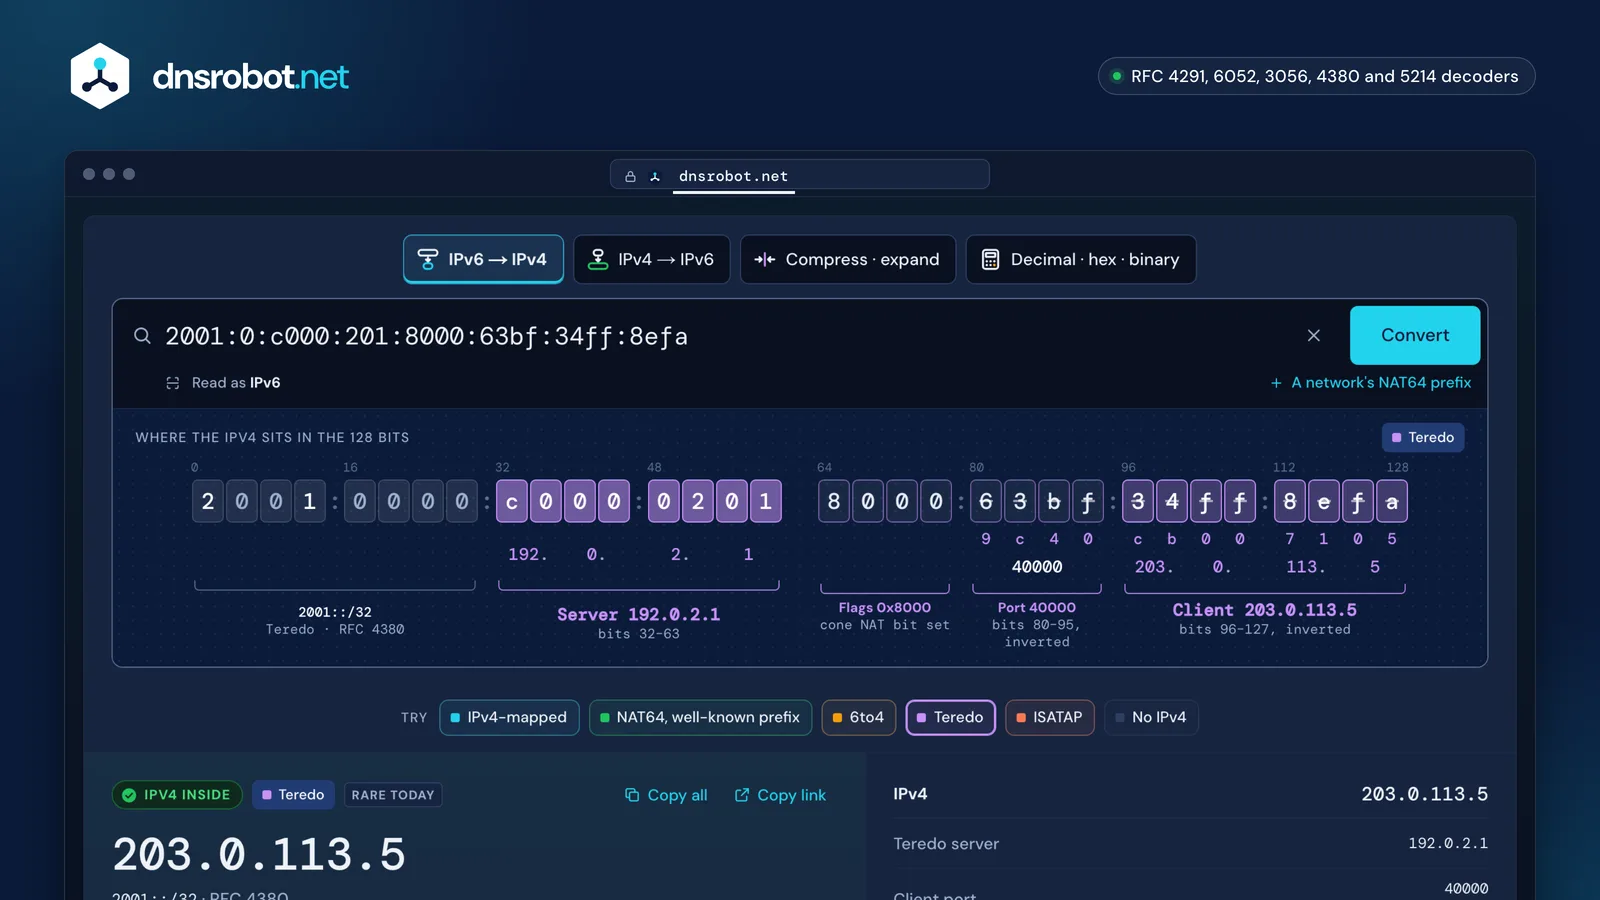Click the plus icon before NAT64 prefix

pyautogui.click(x=1276, y=383)
